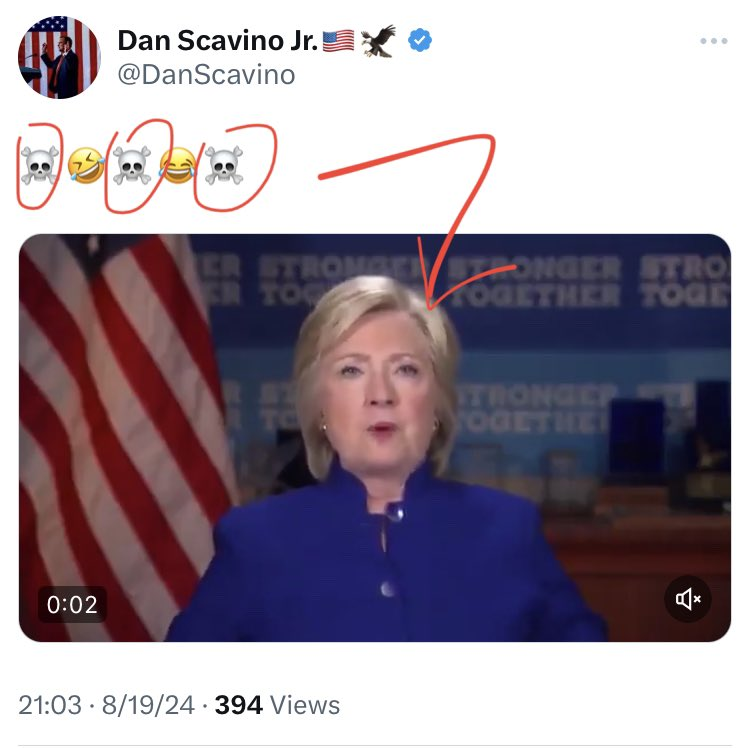The height and width of the screenshot is (748, 750).
Task: Click the American flag emoji beside the name
Action: [339, 41]
